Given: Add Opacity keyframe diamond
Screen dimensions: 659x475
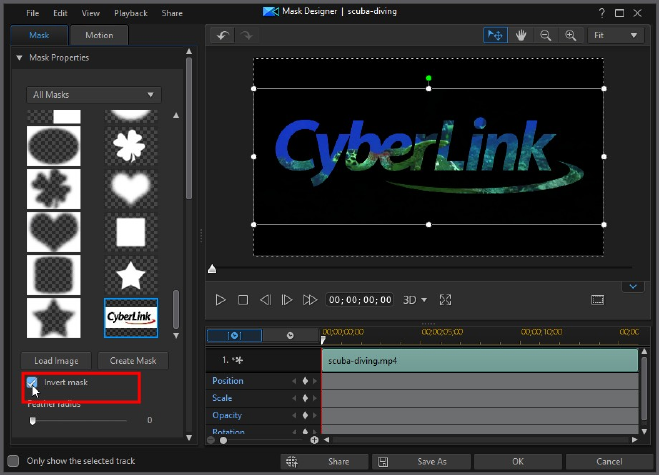Looking at the screenshot, I should (305, 415).
